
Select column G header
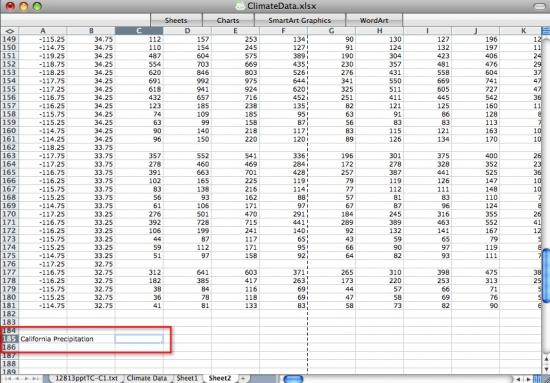click(x=331, y=31)
